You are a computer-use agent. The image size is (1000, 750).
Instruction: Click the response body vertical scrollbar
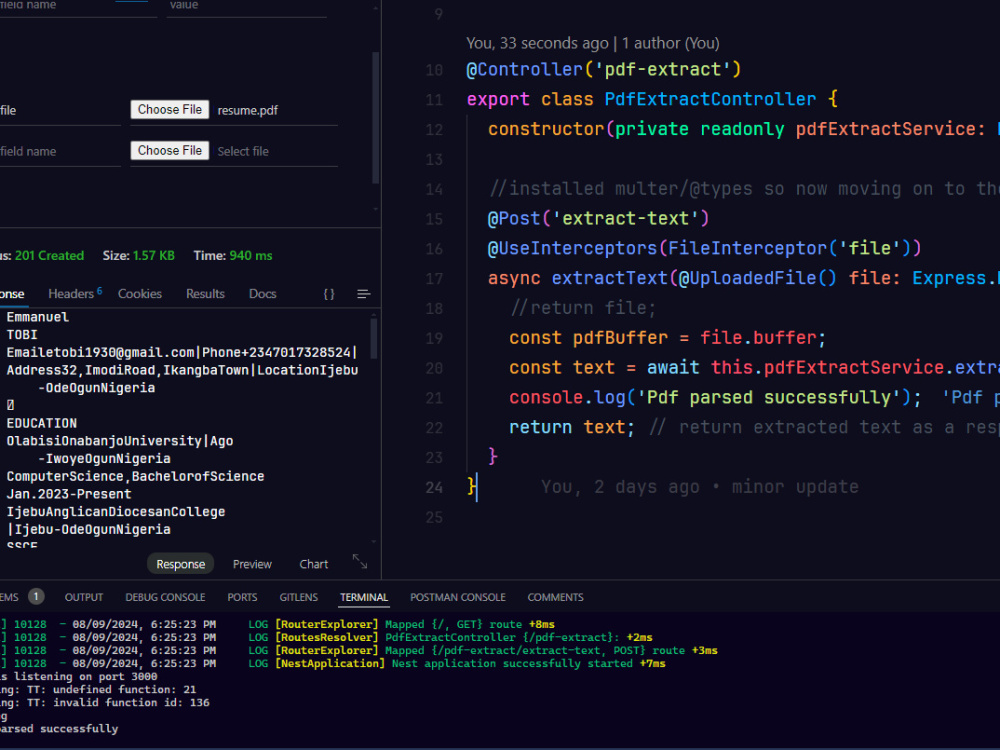[374, 339]
